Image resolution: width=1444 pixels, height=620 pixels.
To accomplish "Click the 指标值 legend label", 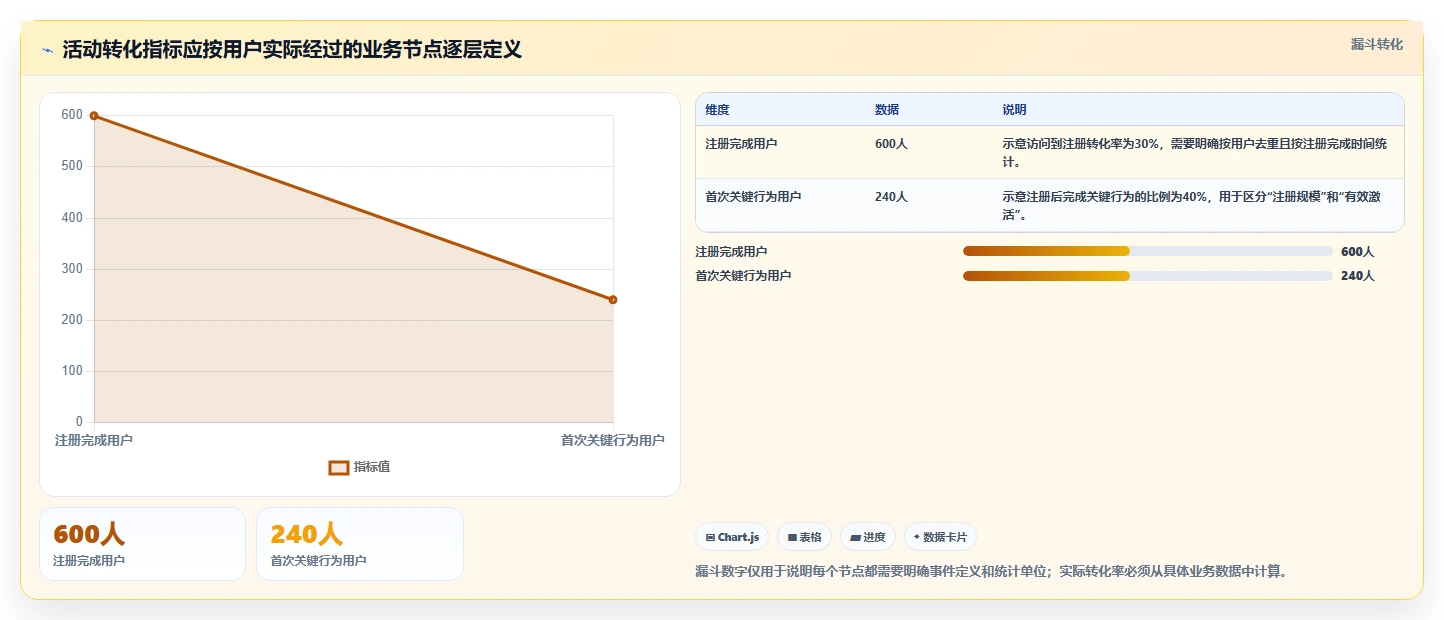I will point(372,467).
